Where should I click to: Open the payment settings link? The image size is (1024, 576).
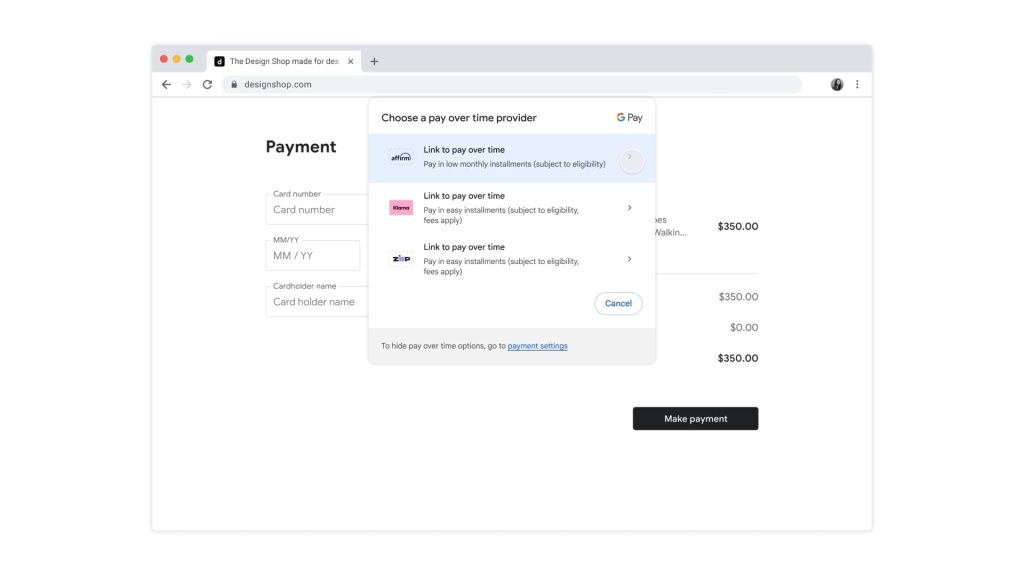pyautogui.click(x=537, y=346)
